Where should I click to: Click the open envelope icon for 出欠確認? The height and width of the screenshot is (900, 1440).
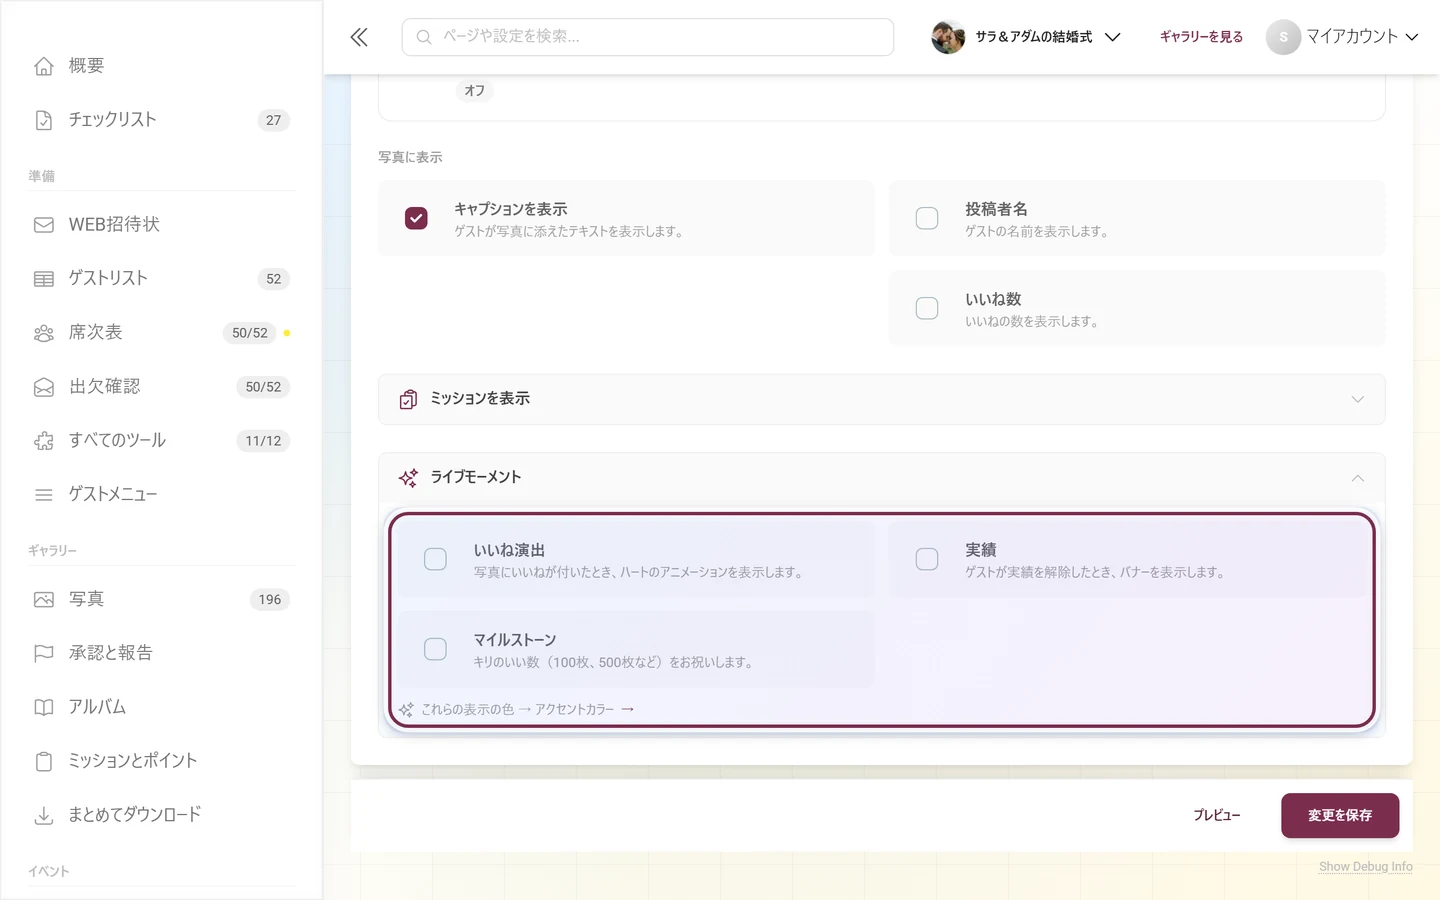(44, 387)
